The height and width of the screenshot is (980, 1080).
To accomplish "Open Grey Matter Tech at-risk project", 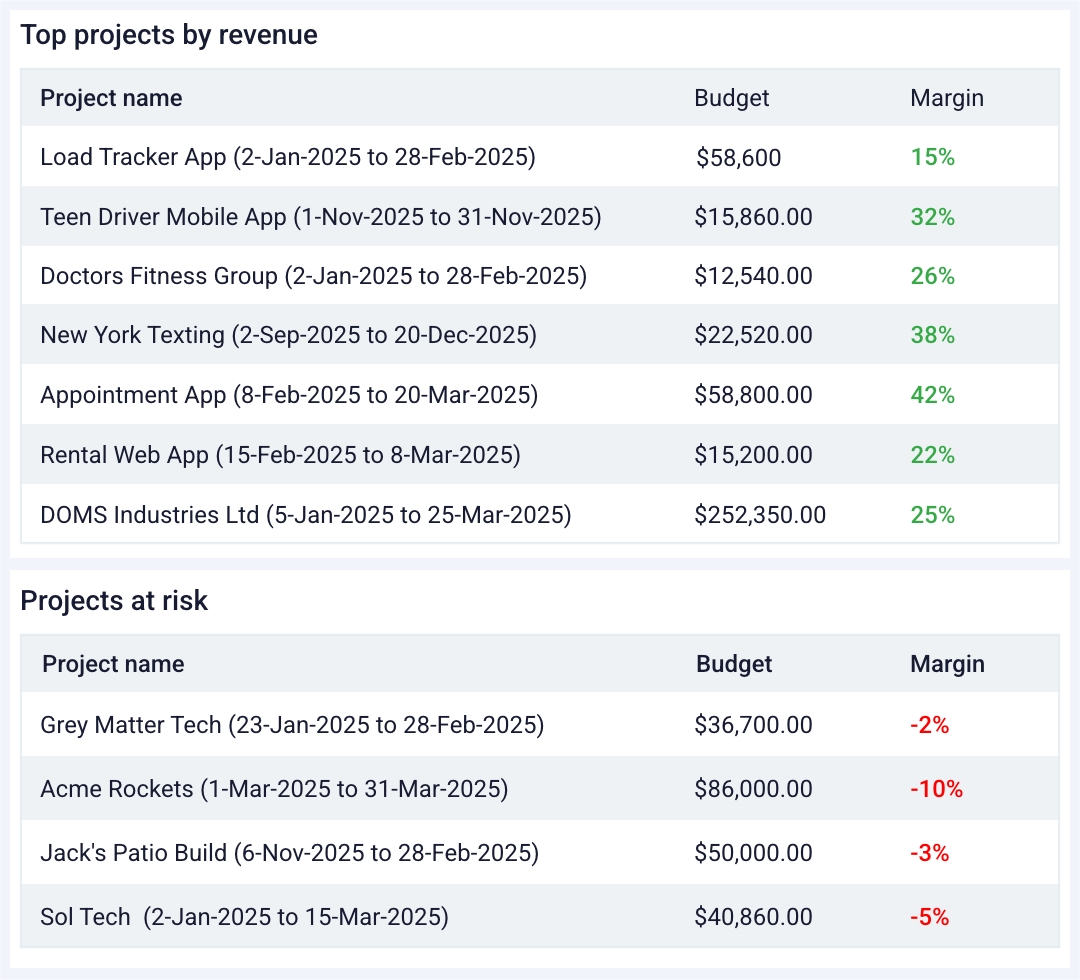I will (292, 725).
